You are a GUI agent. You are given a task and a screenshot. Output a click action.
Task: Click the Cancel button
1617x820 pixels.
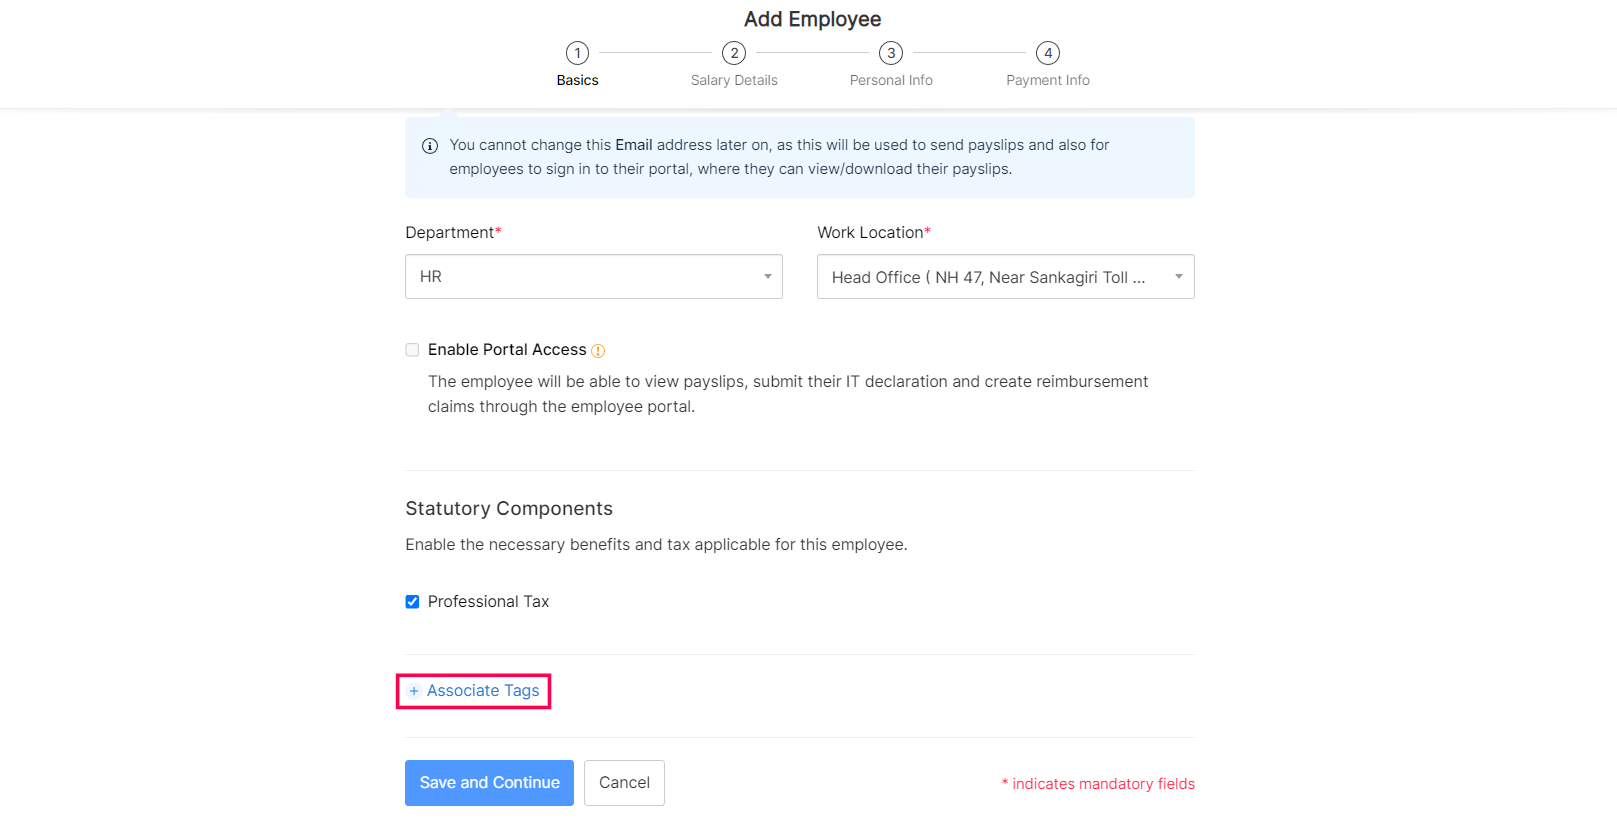click(624, 783)
